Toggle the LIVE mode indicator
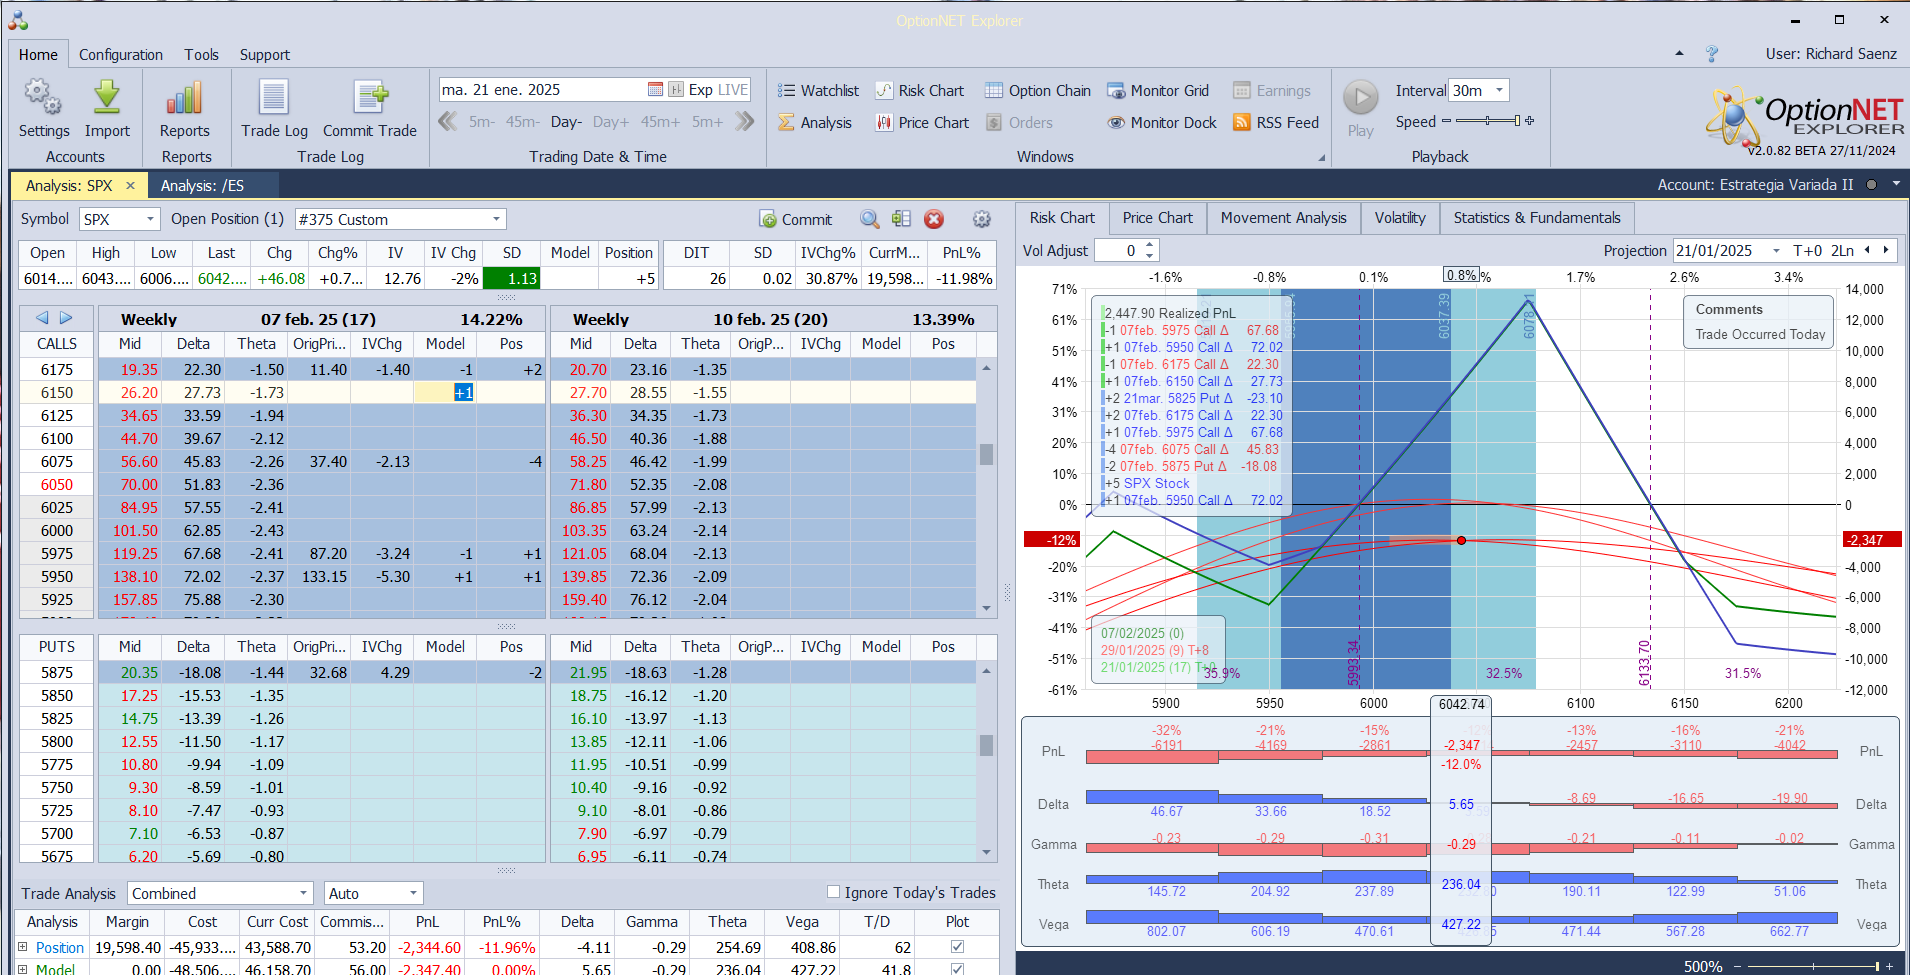The height and width of the screenshot is (975, 1910). pyautogui.click(x=732, y=90)
